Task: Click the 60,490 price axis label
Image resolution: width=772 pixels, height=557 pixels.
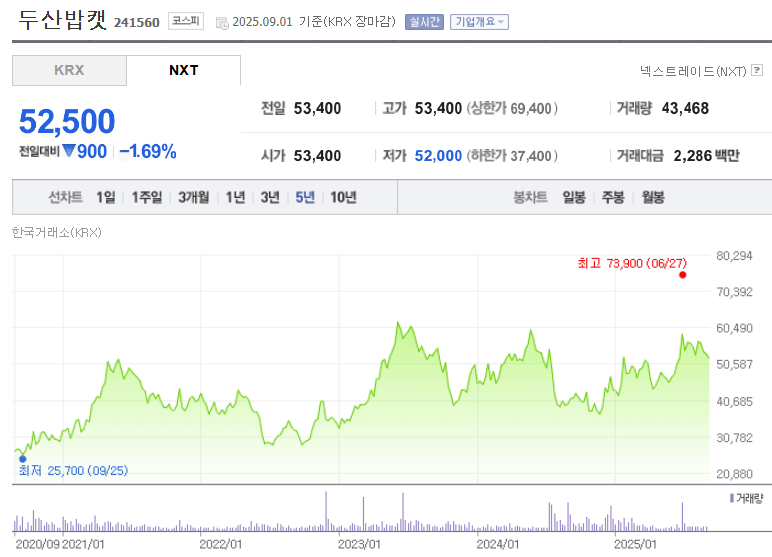Action: coord(734,328)
